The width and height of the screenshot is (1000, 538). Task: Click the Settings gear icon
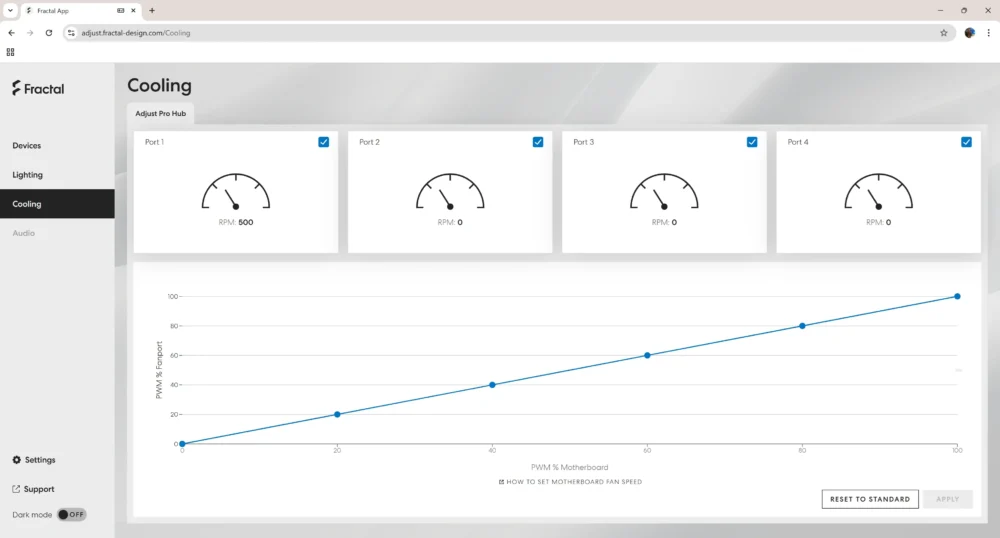click(x=17, y=460)
